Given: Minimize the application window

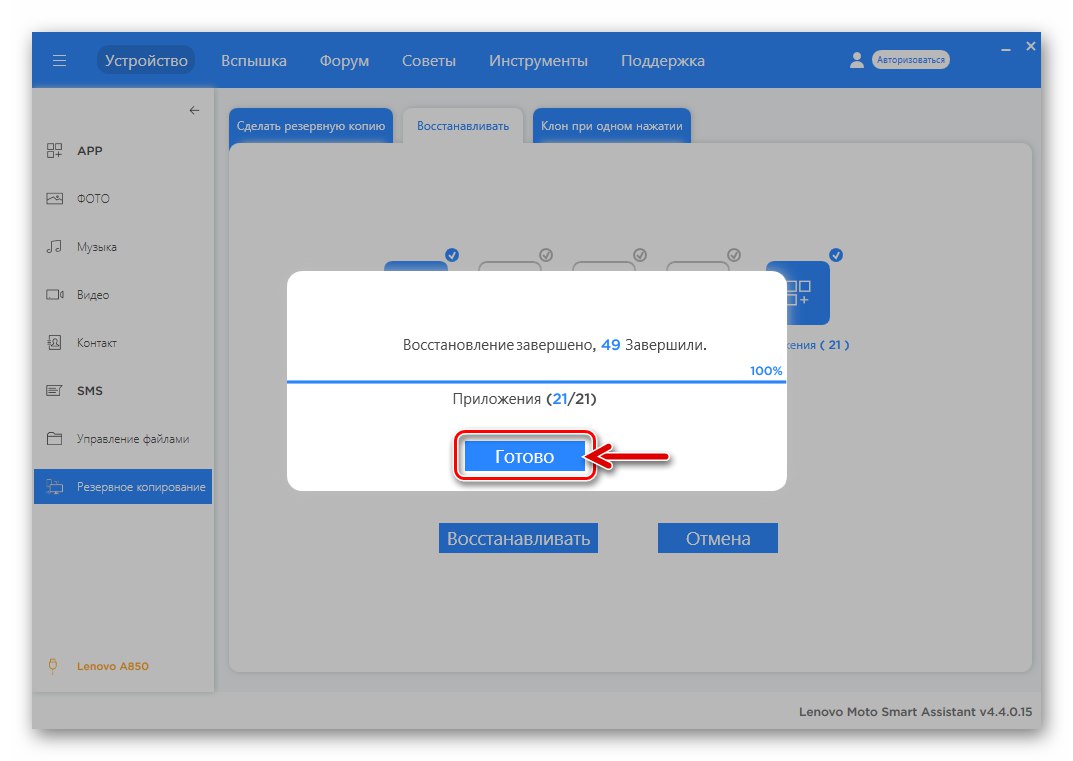Looking at the screenshot, I should point(1005,49).
